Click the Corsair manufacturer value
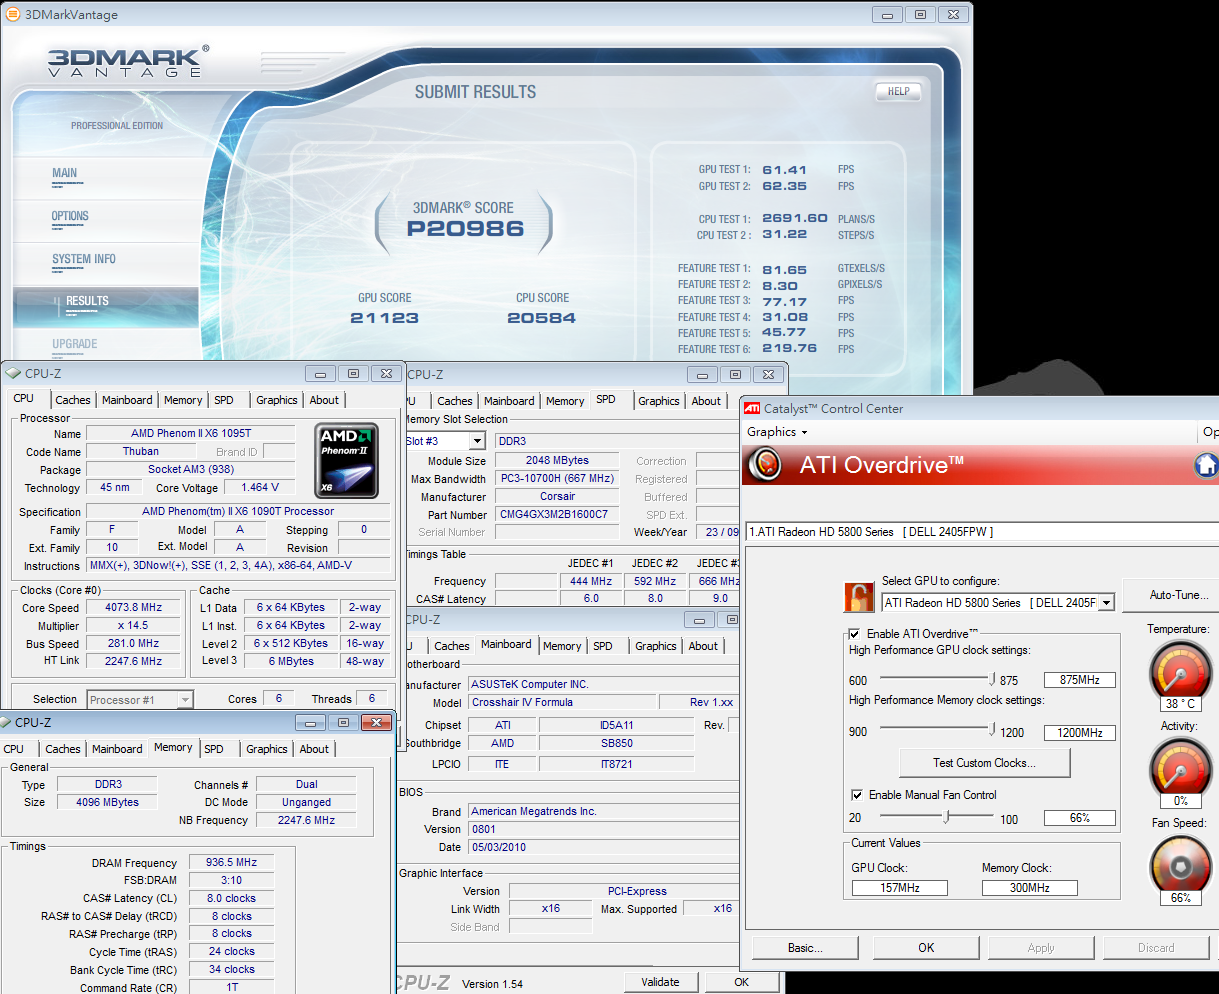This screenshot has width=1219, height=994. pos(557,497)
